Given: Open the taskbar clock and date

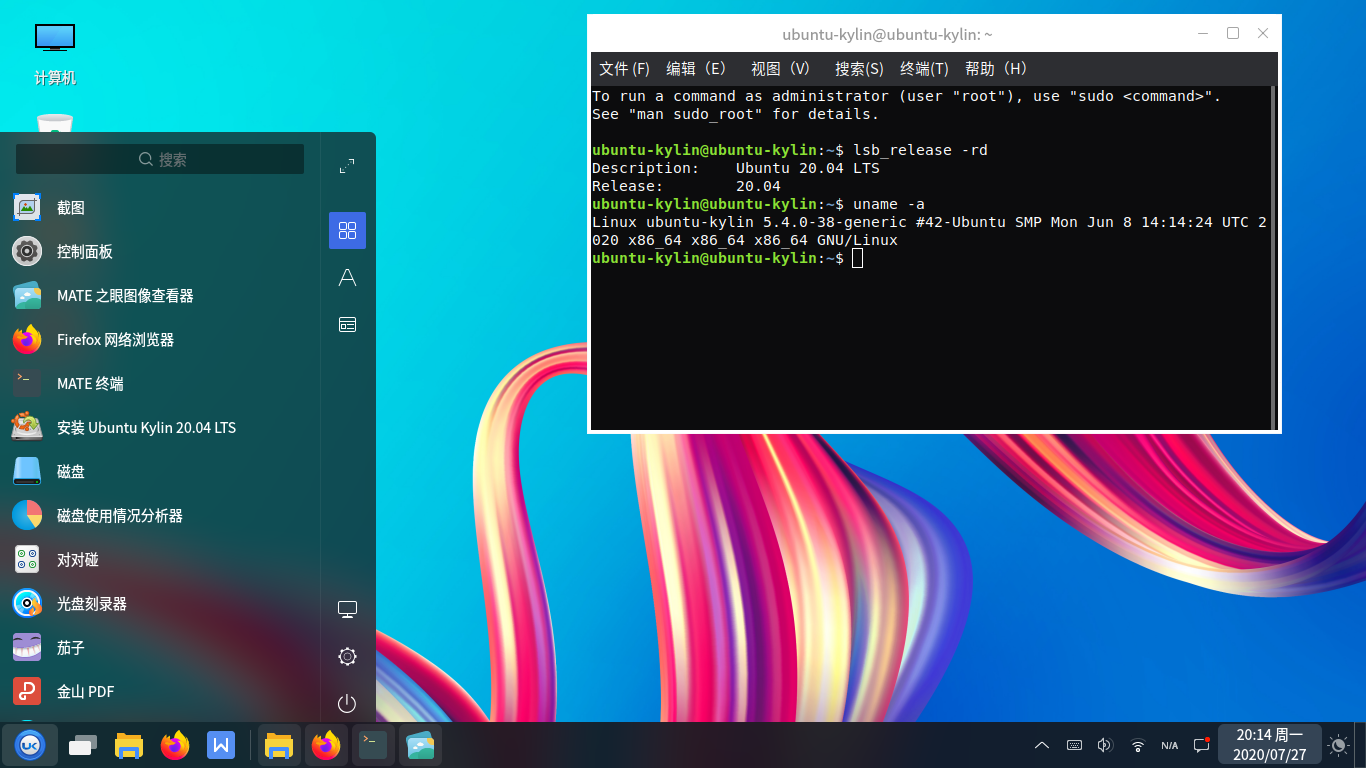Looking at the screenshot, I should (1270, 745).
